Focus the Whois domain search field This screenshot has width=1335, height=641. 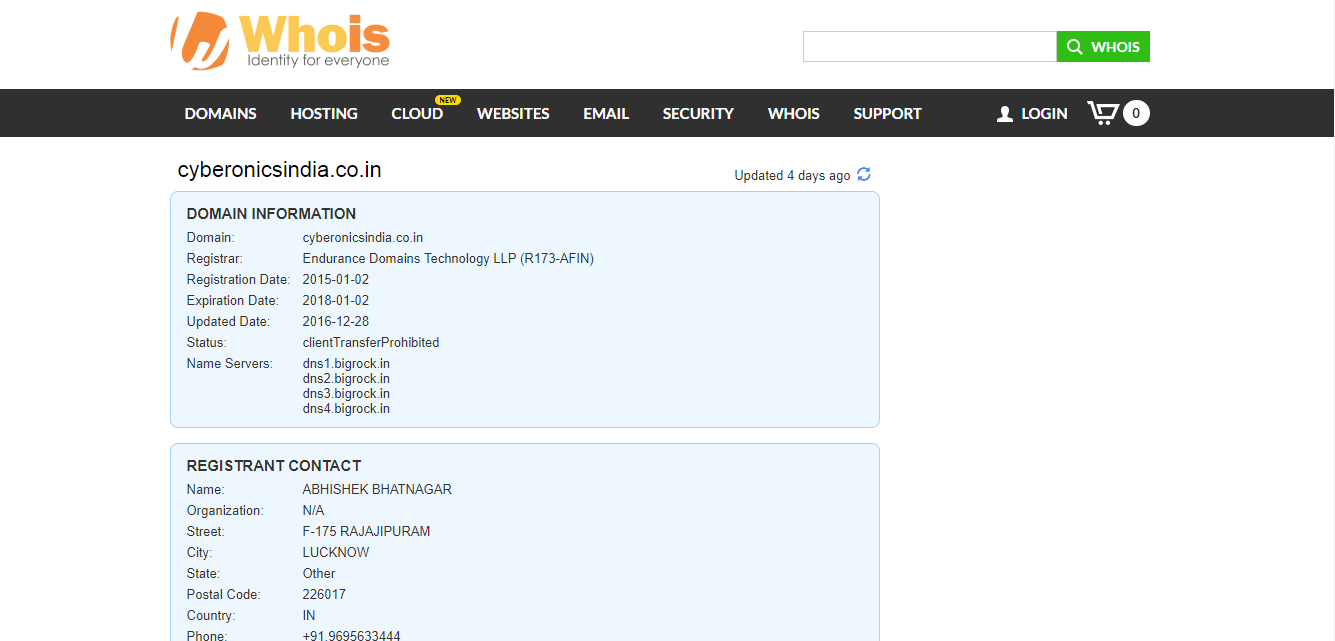tap(930, 46)
